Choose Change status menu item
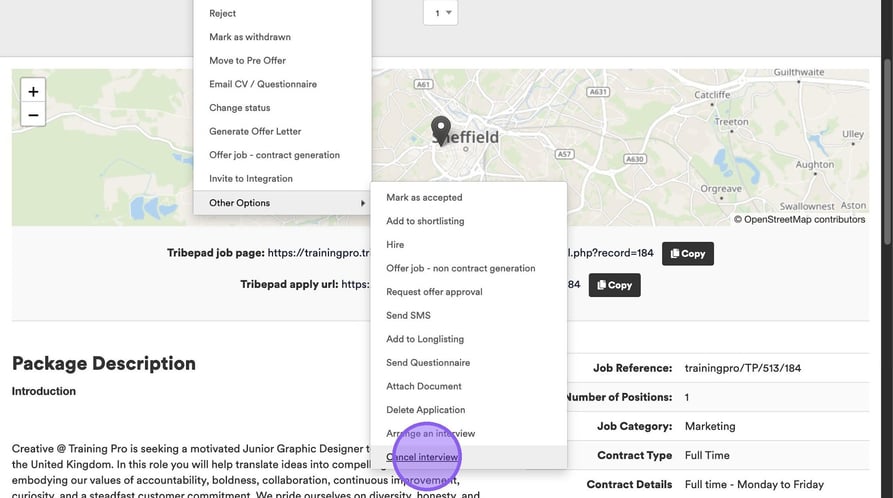The height and width of the screenshot is (498, 893). click(x=240, y=108)
